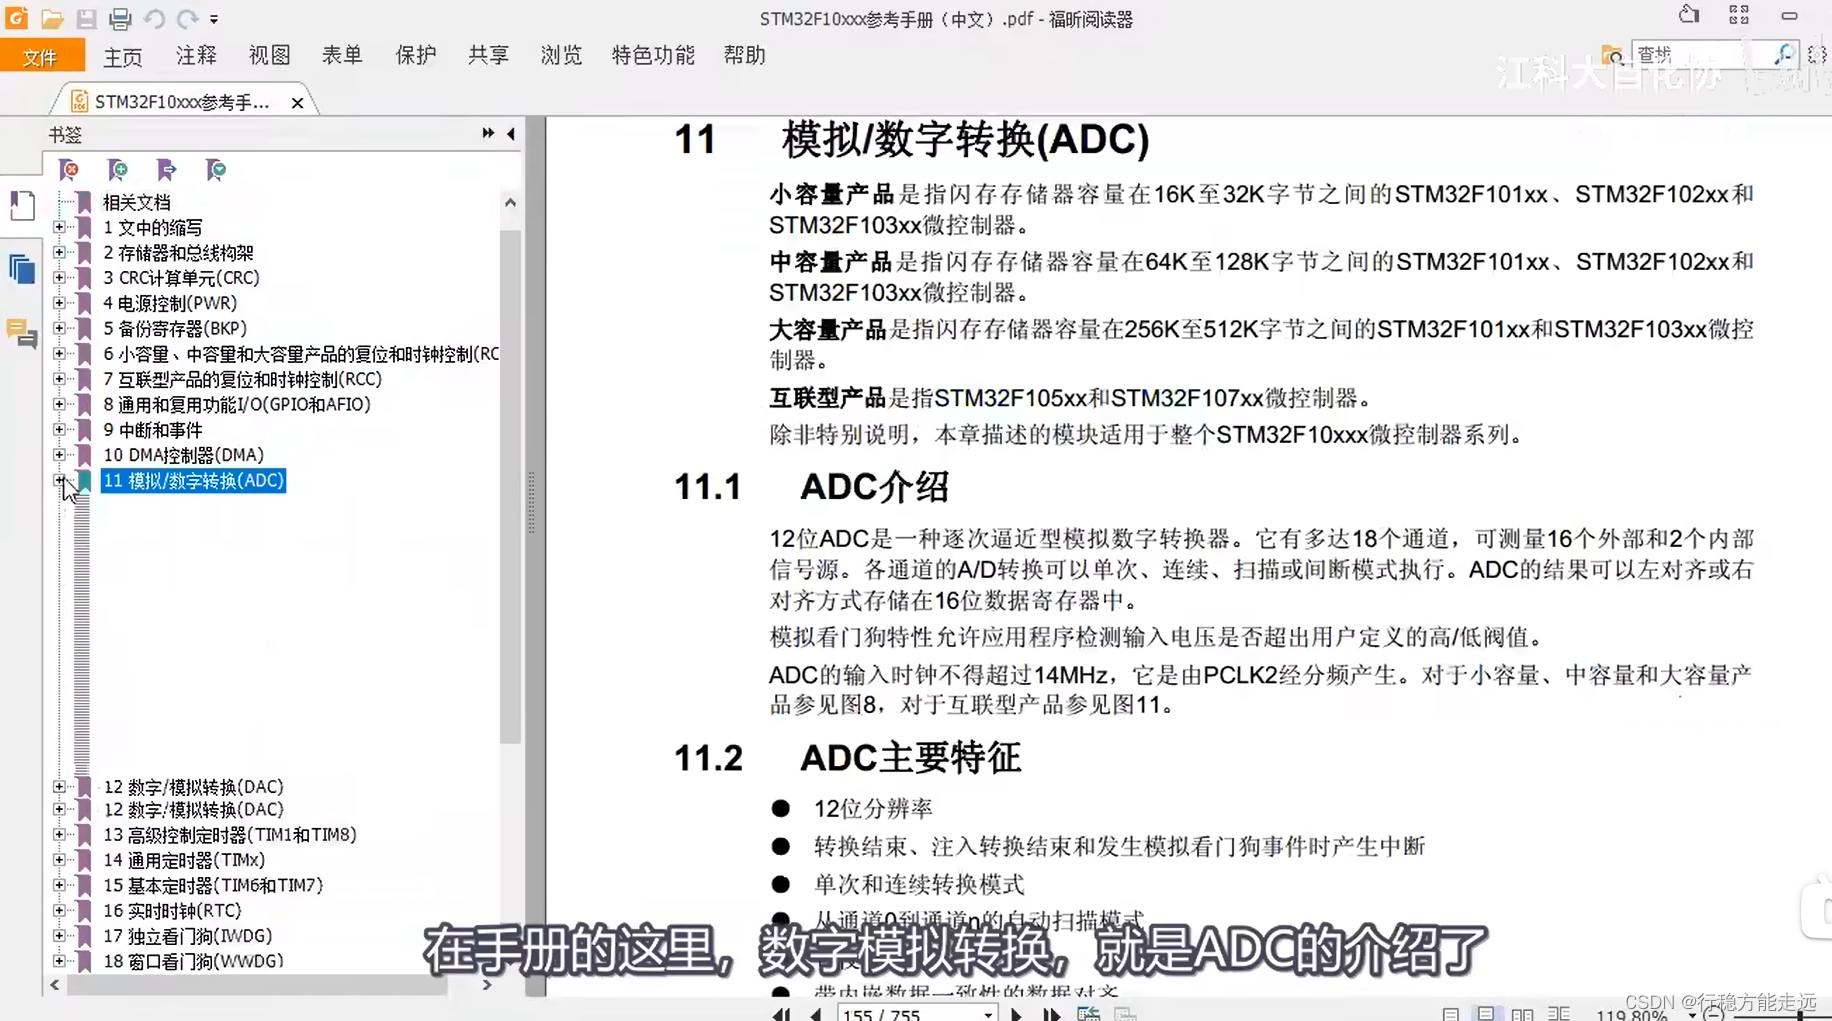Click the add new bookmark icon
The height and width of the screenshot is (1021, 1832).
(x=117, y=170)
